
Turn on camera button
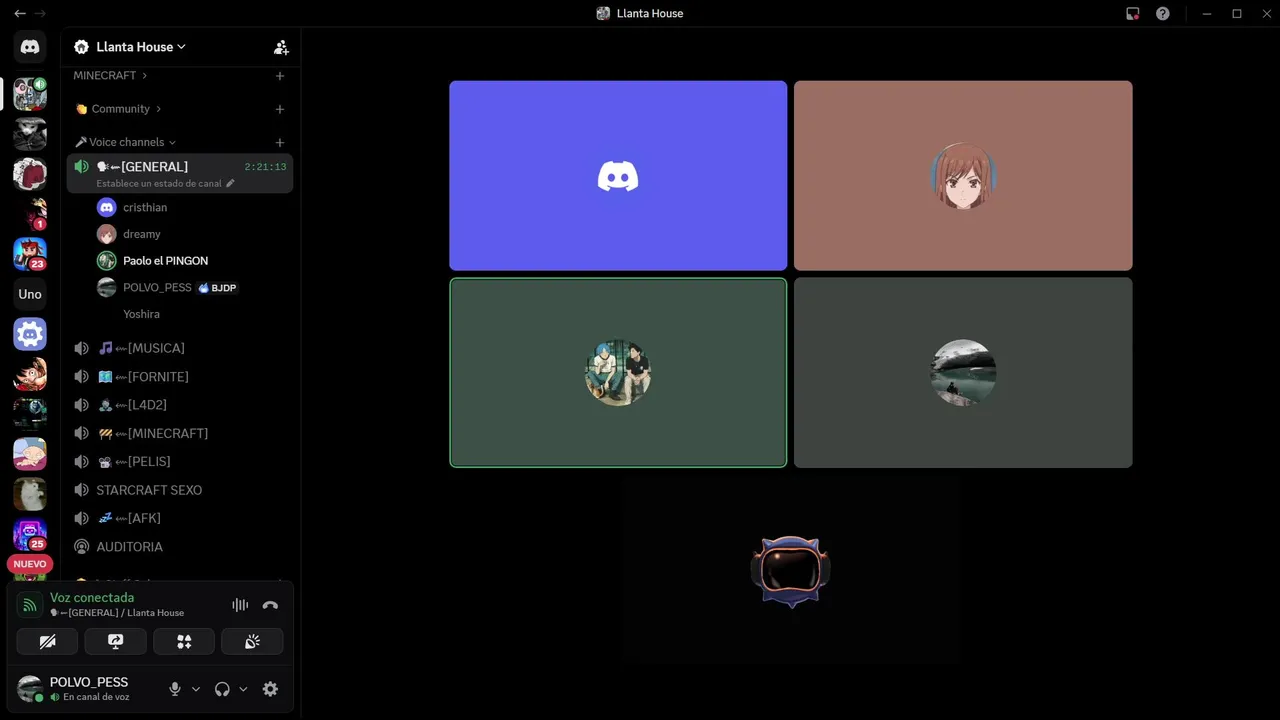coord(47,641)
